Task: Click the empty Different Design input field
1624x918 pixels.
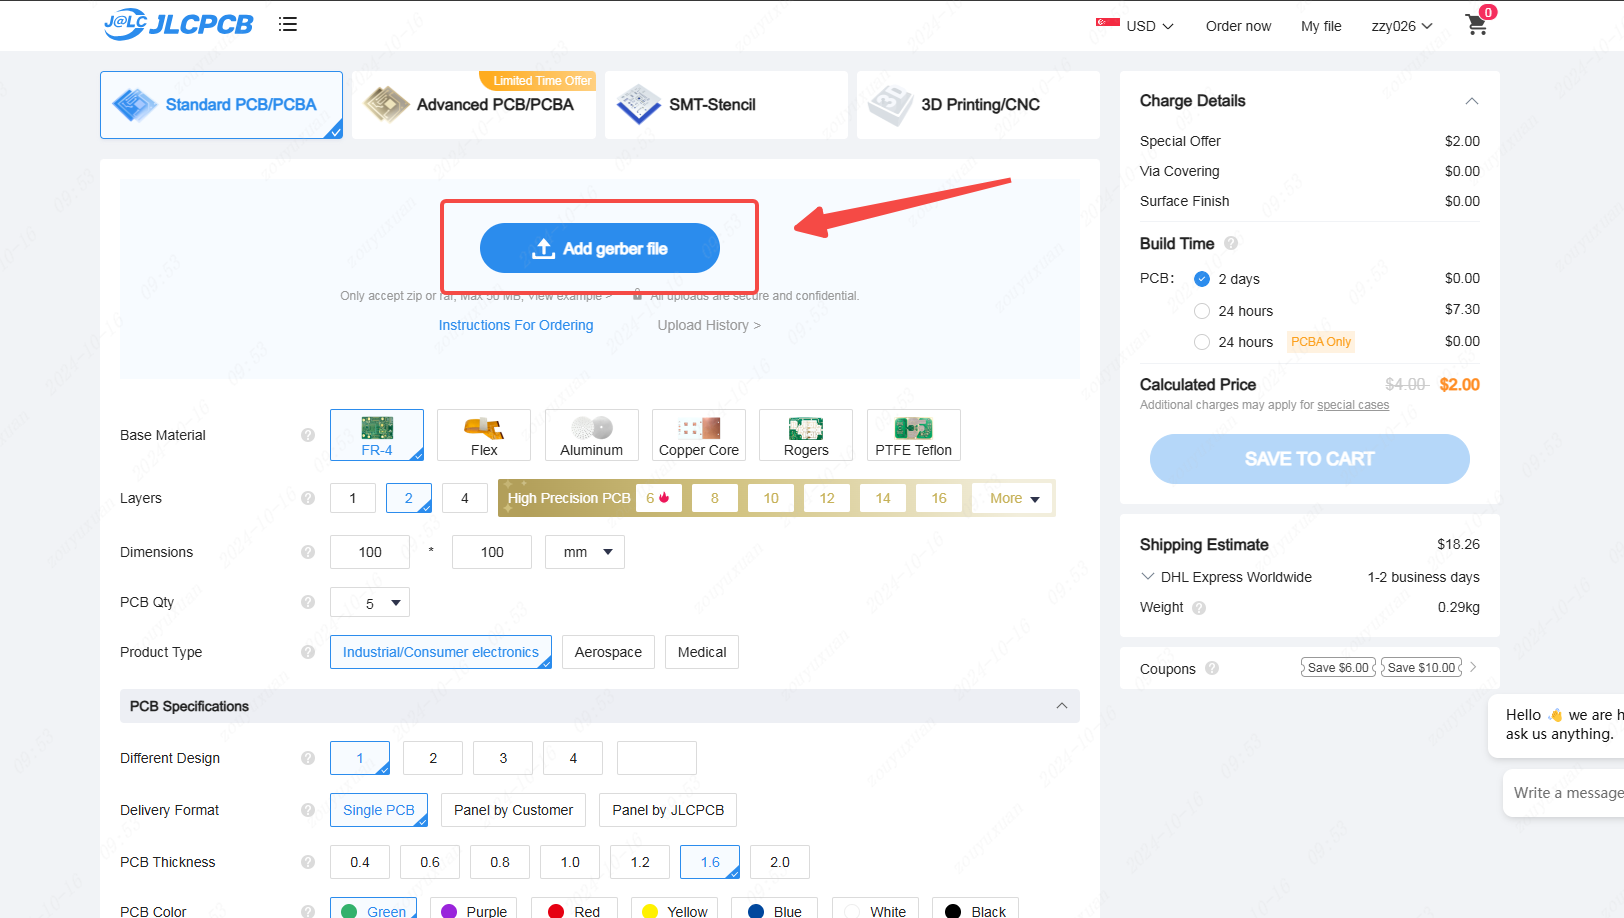Action: [x=657, y=758]
